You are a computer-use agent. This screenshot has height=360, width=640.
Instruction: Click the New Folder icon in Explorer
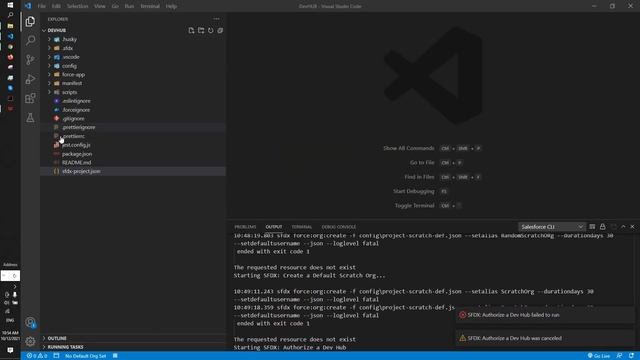(201, 31)
